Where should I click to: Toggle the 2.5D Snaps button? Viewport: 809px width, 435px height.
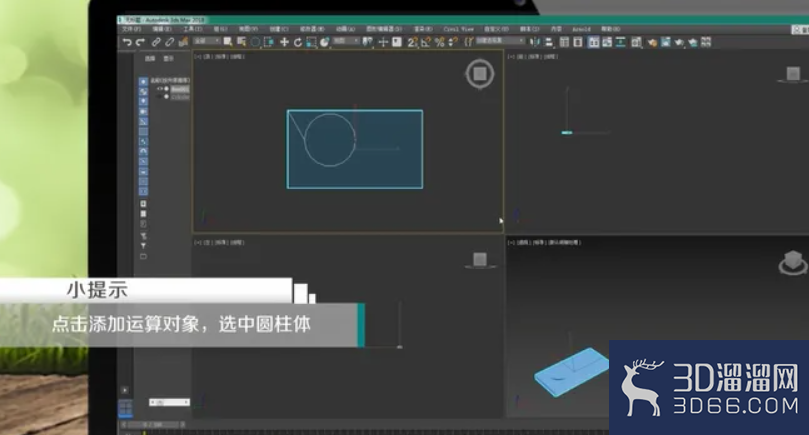pyautogui.click(x=412, y=42)
